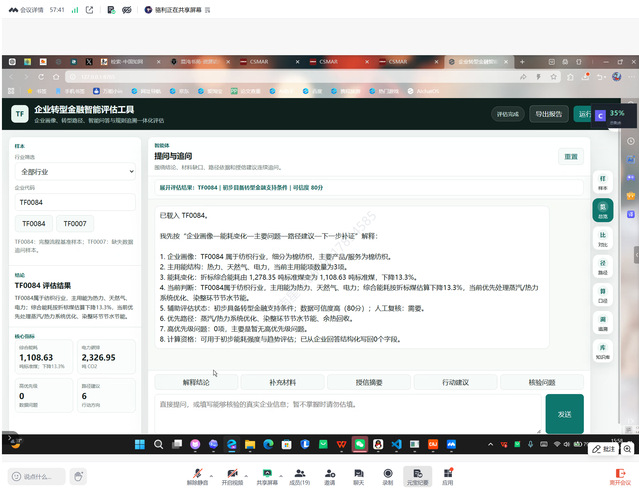Open meeting details (会议详情) at top left
The height and width of the screenshot is (492, 639).
tap(26, 10)
